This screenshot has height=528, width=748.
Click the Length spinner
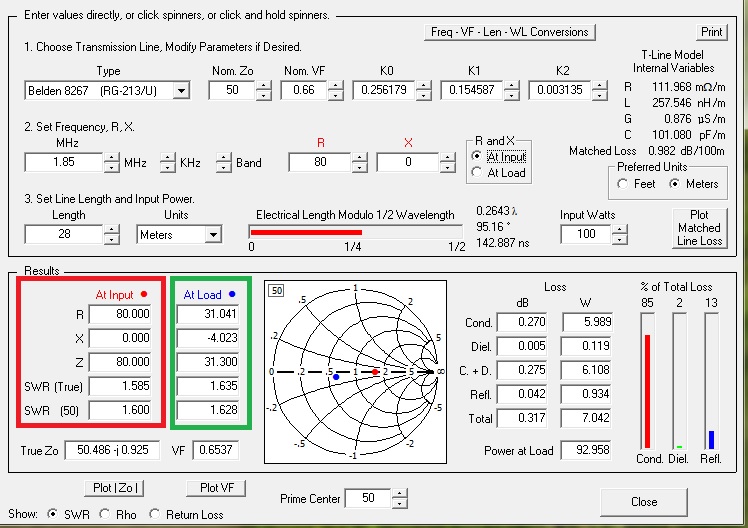pyautogui.click(x=111, y=234)
